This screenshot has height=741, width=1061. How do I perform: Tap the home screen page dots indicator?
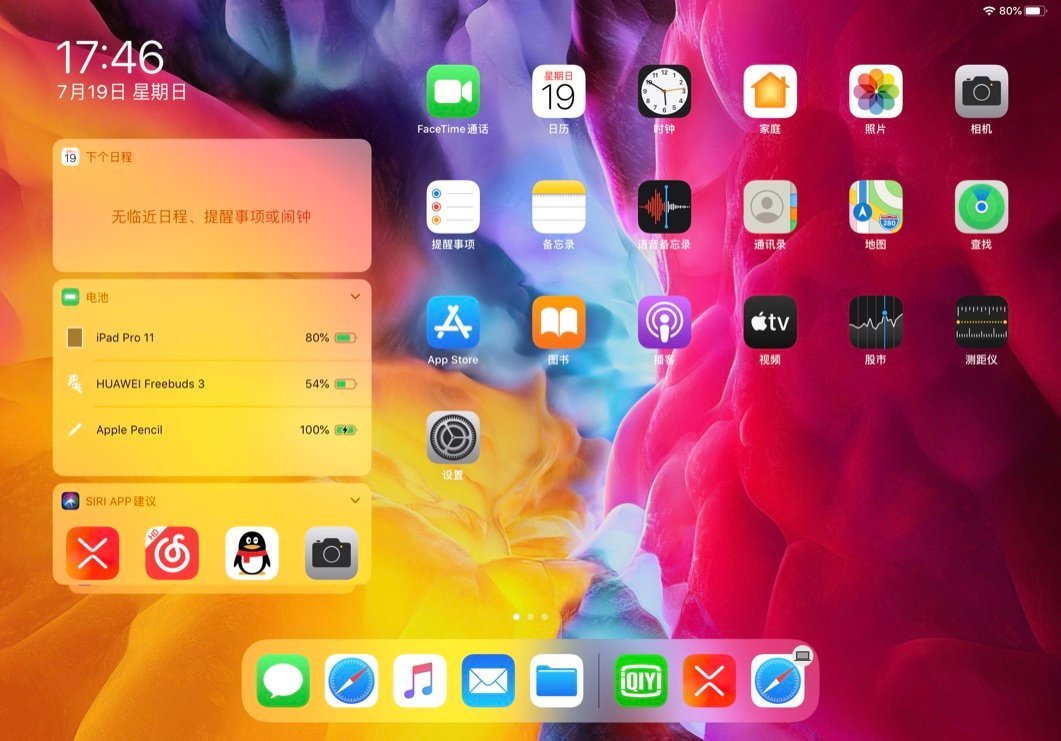tap(530, 616)
